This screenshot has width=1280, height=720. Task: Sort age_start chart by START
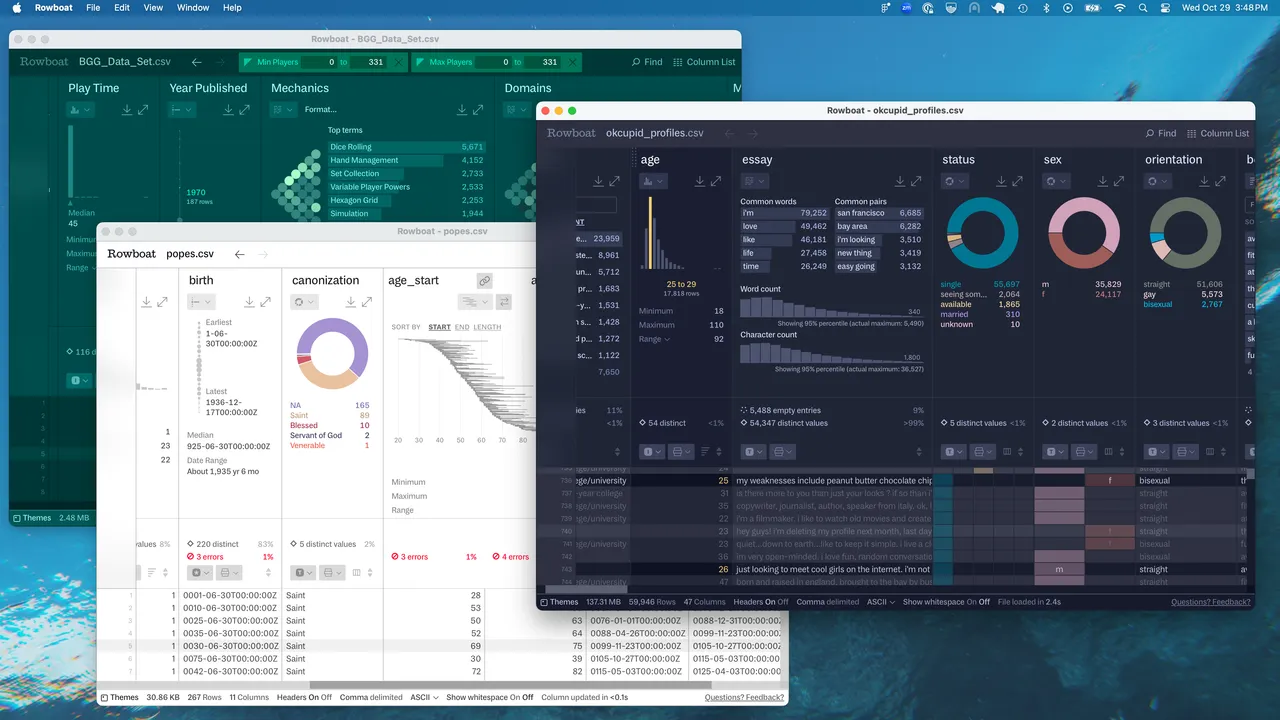(439, 327)
